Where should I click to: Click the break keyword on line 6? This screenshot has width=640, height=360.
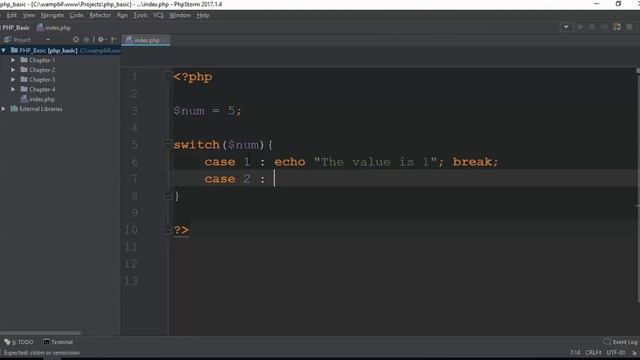coord(472,162)
